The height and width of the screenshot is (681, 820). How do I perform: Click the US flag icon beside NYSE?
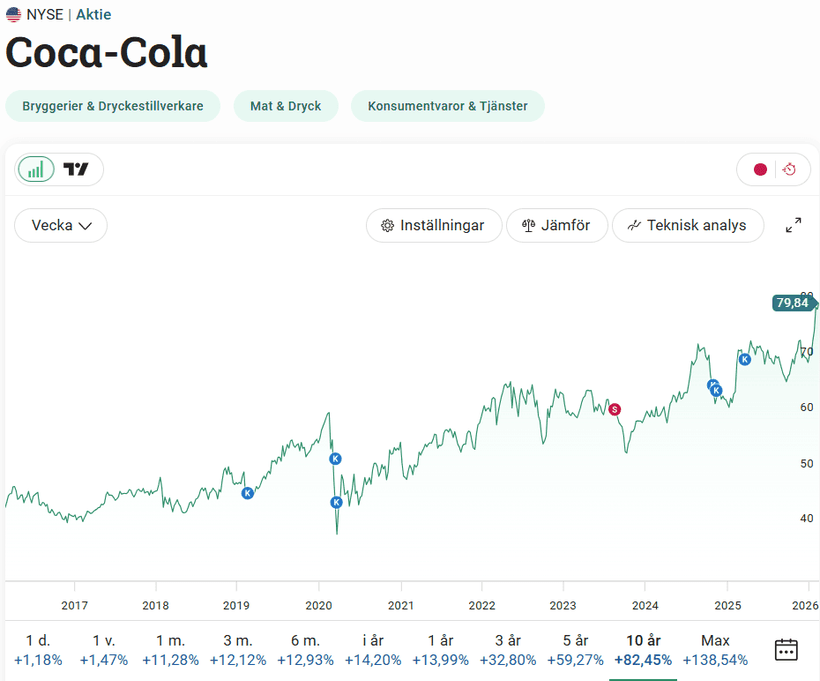pyautogui.click(x=13, y=14)
